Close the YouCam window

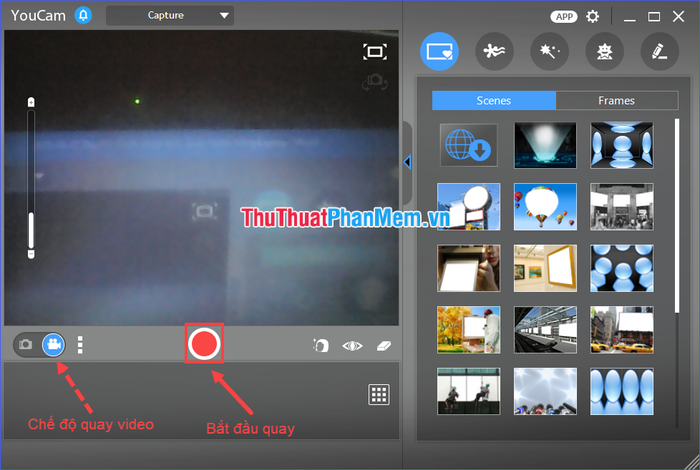point(679,17)
